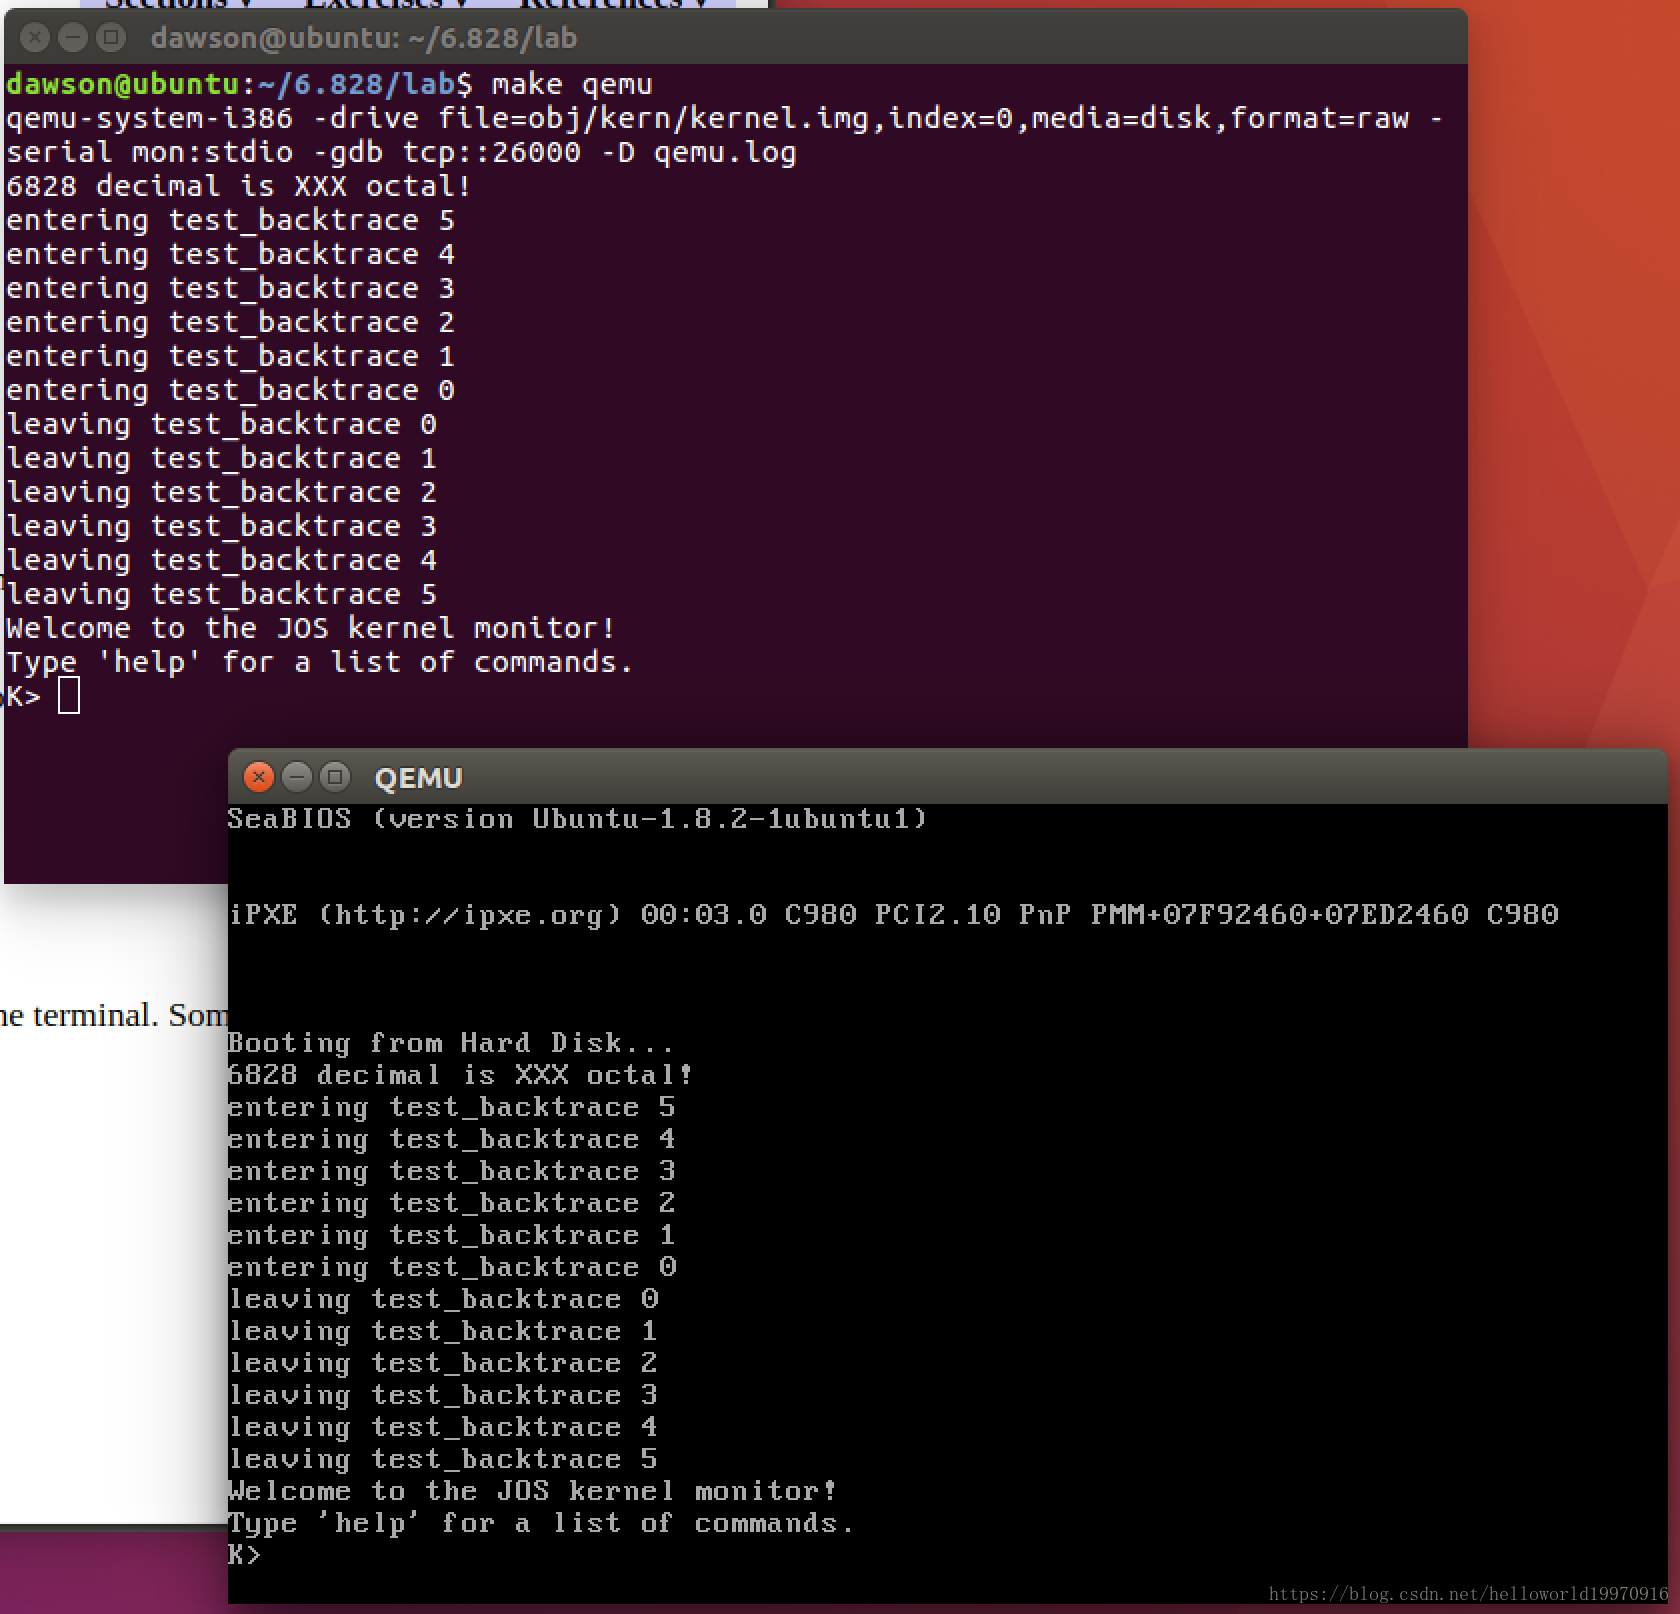Click 'leaving test_backtrace 2' in the terminal
This screenshot has width=1680, height=1614.
point(221,493)
